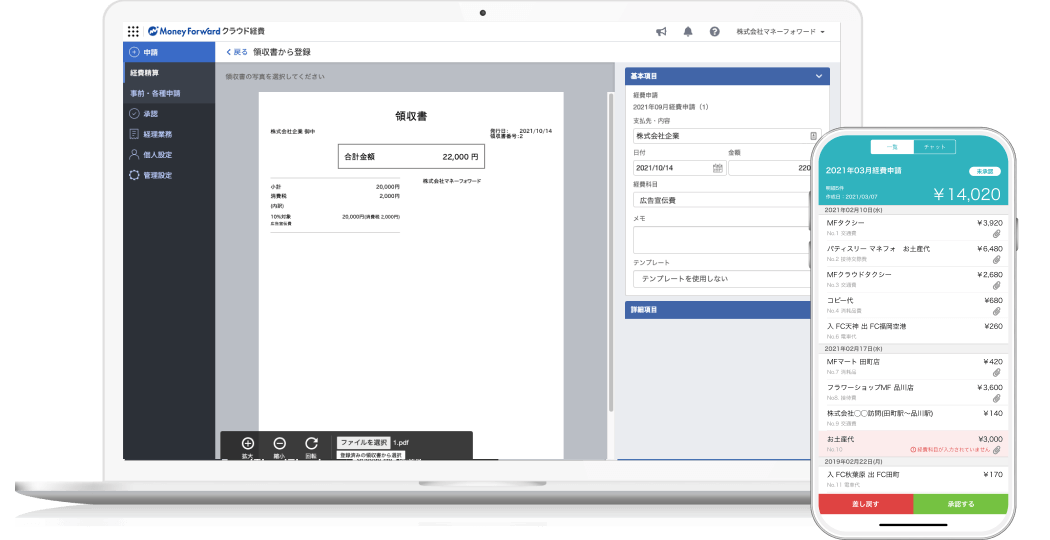1050x540 pixels.
Task: Open the 株式会社○○訪問 expense row
Action: tap(914, 418)
